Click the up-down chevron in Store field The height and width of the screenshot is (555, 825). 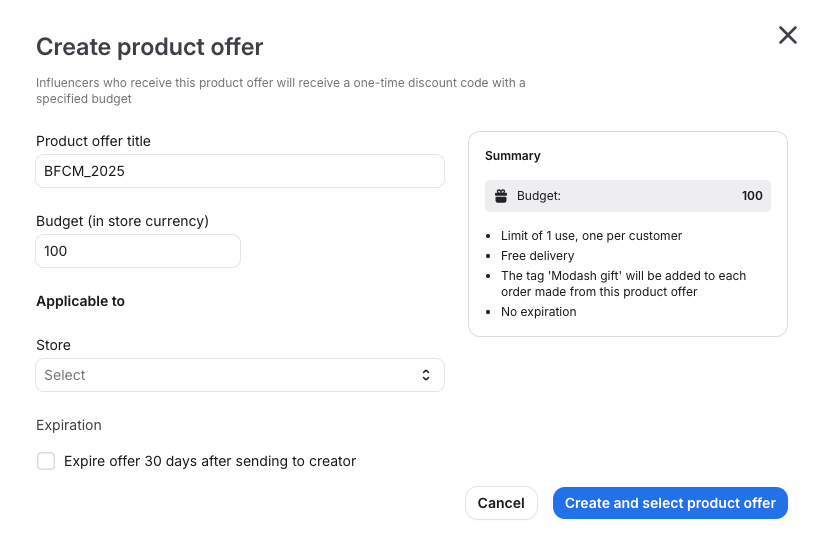point(426,375)
